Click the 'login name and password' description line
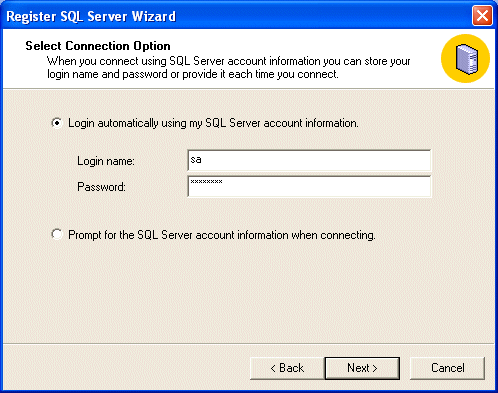This screenshot has height=393, width=498. pyautogui.click(x=193, y=74)
